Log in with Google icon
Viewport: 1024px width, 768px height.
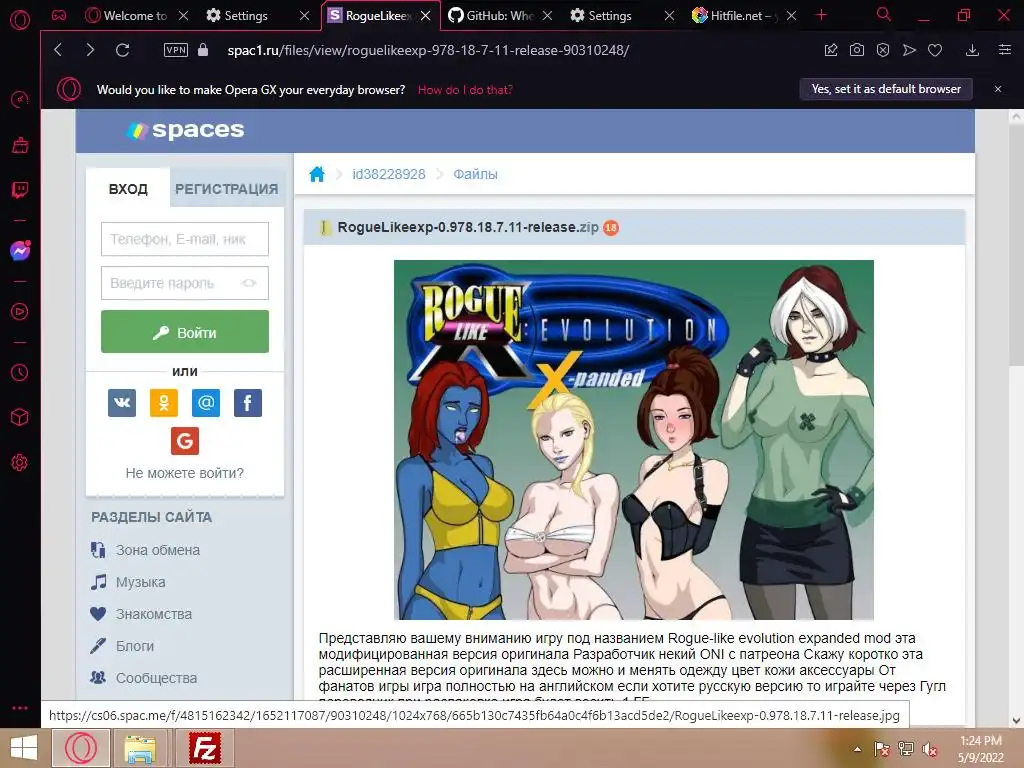pos(185,441)
